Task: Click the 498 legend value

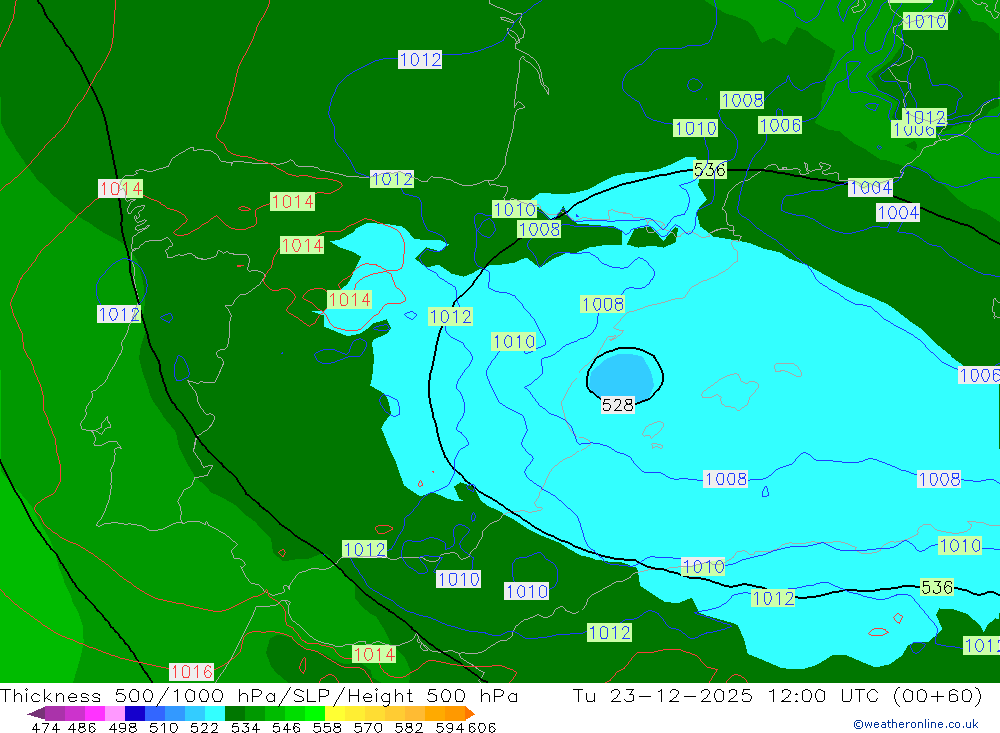Action: 121,728
